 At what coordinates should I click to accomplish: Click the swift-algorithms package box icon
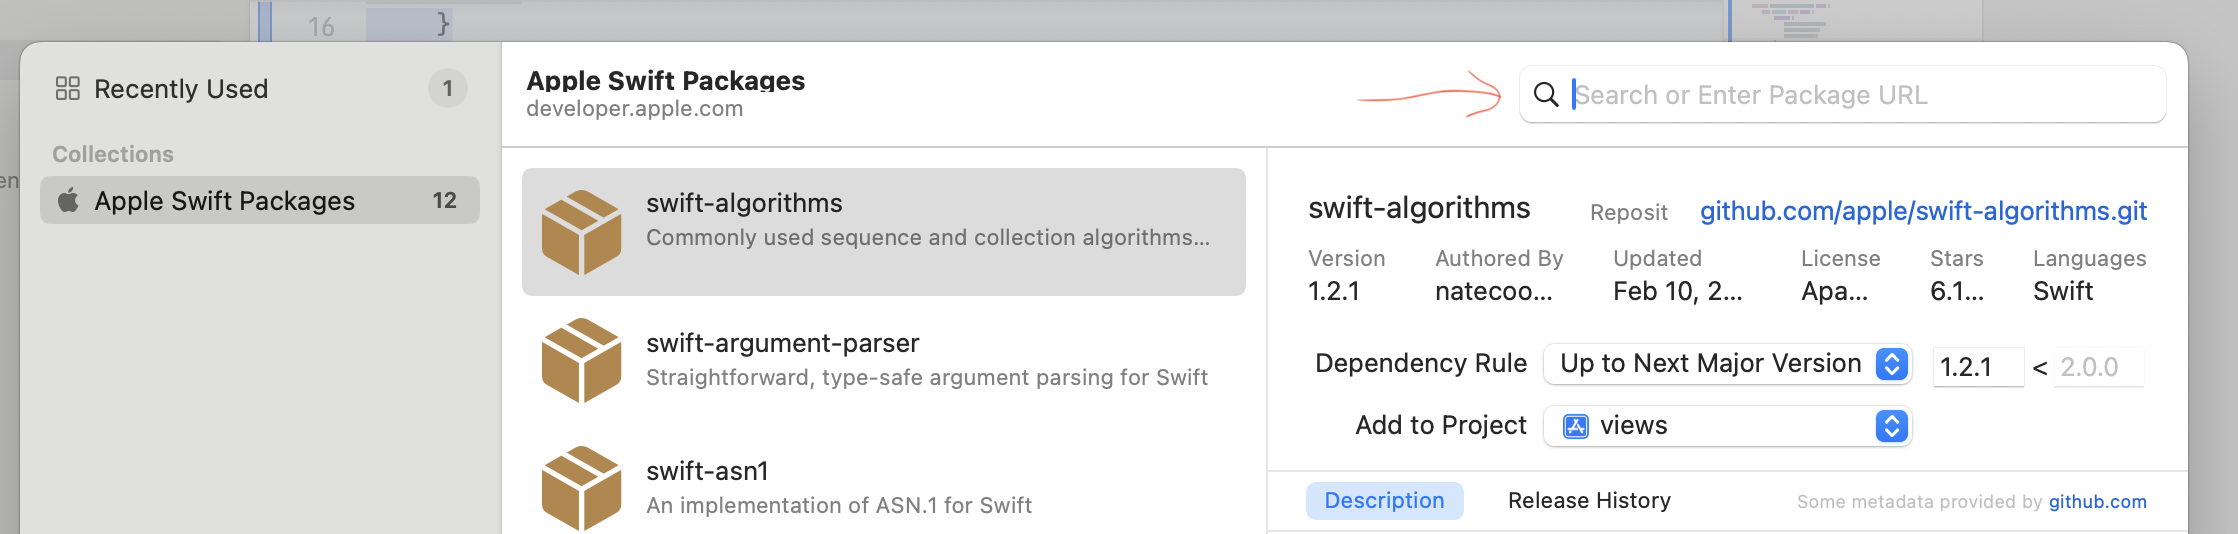581,232
